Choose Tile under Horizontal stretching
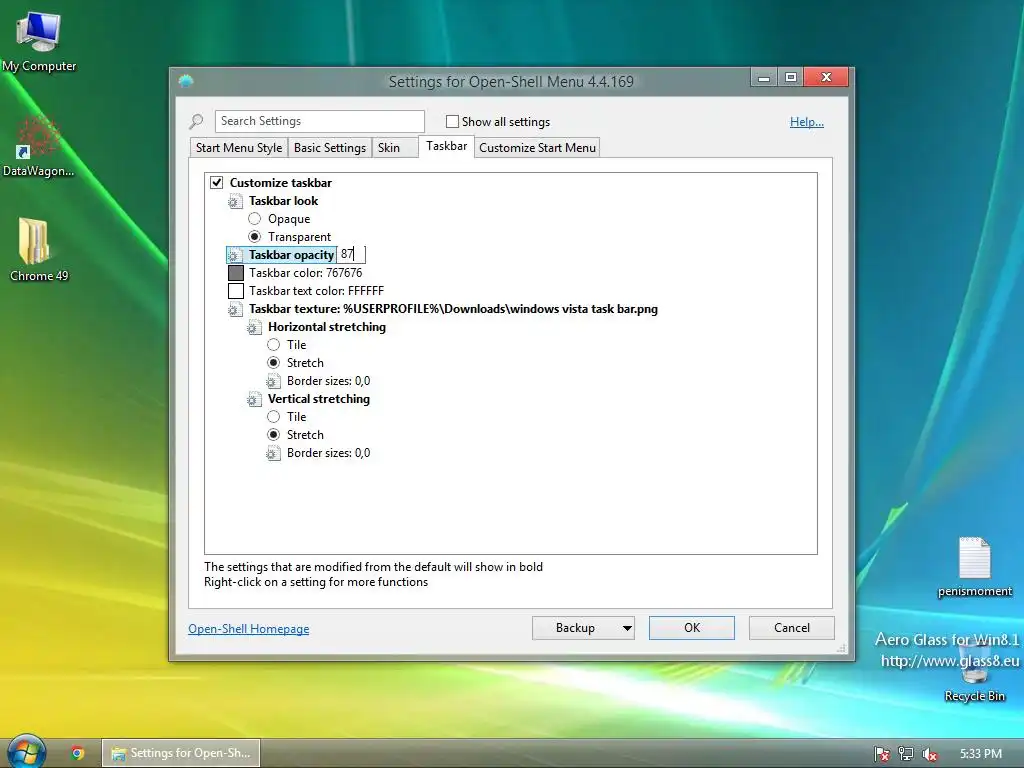Screen dimensions: 1024x768 point(274,345)
